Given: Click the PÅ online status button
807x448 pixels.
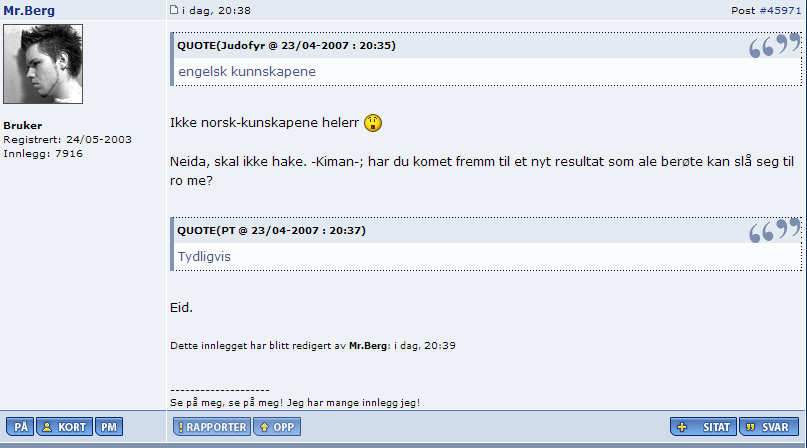Looking at the screenshot, I should 20,427.
